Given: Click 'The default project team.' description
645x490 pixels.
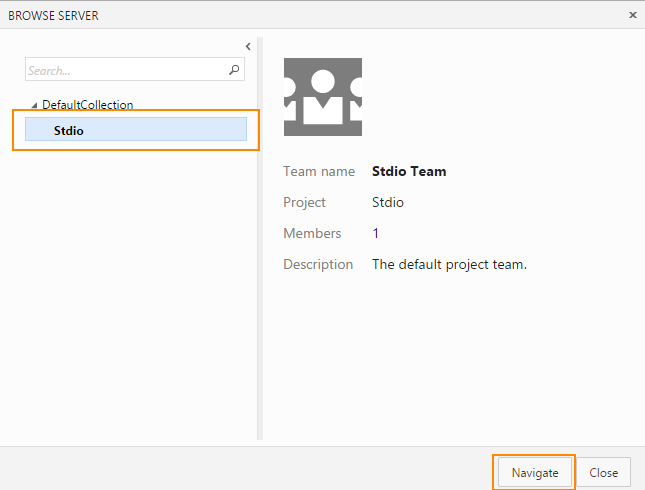Looking at the screenshot, I should click(449, 264).
